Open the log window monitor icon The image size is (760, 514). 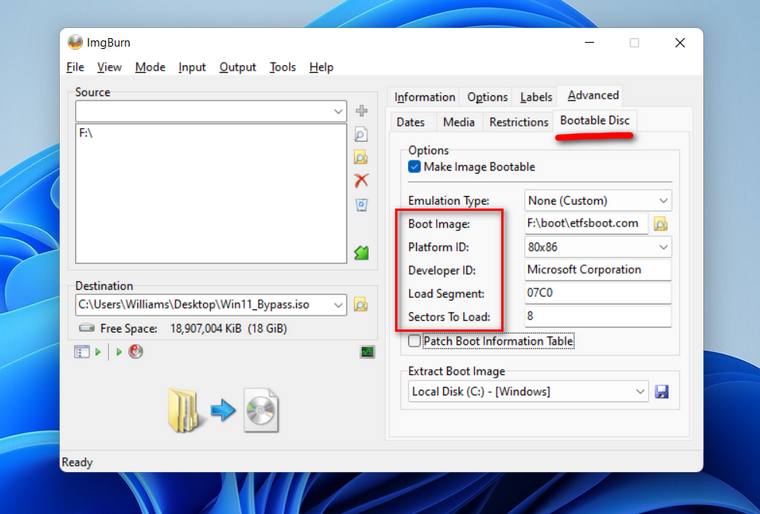tap(367, 352)
